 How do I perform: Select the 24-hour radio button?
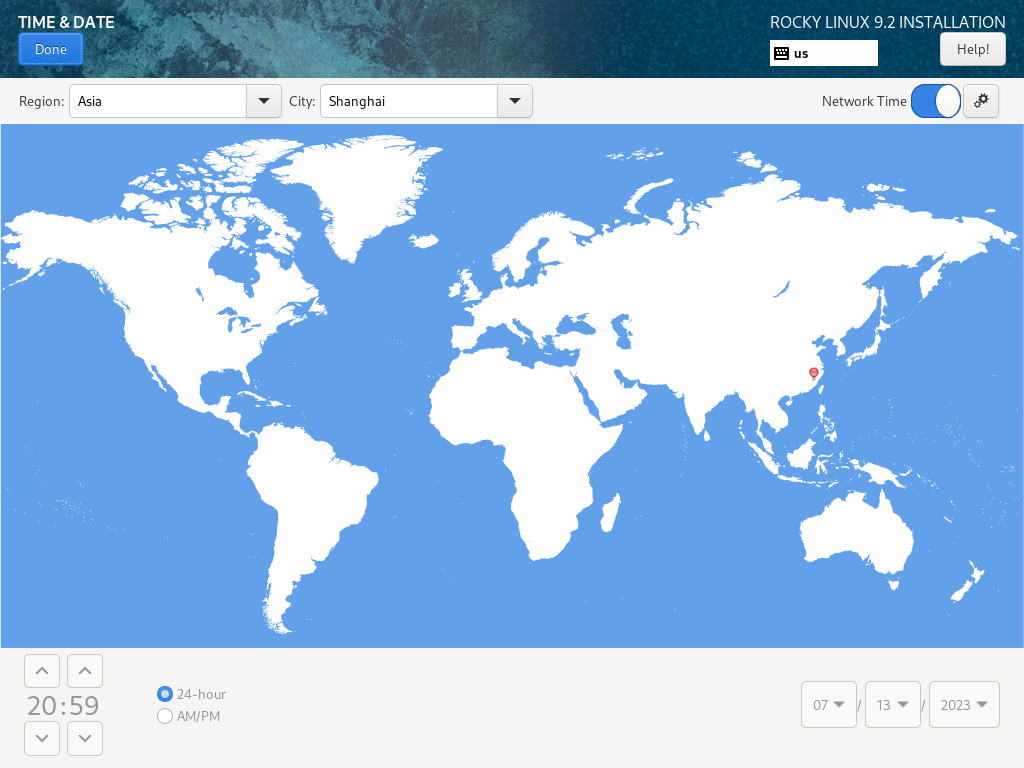pyautogui.click(x=165, y=694)
